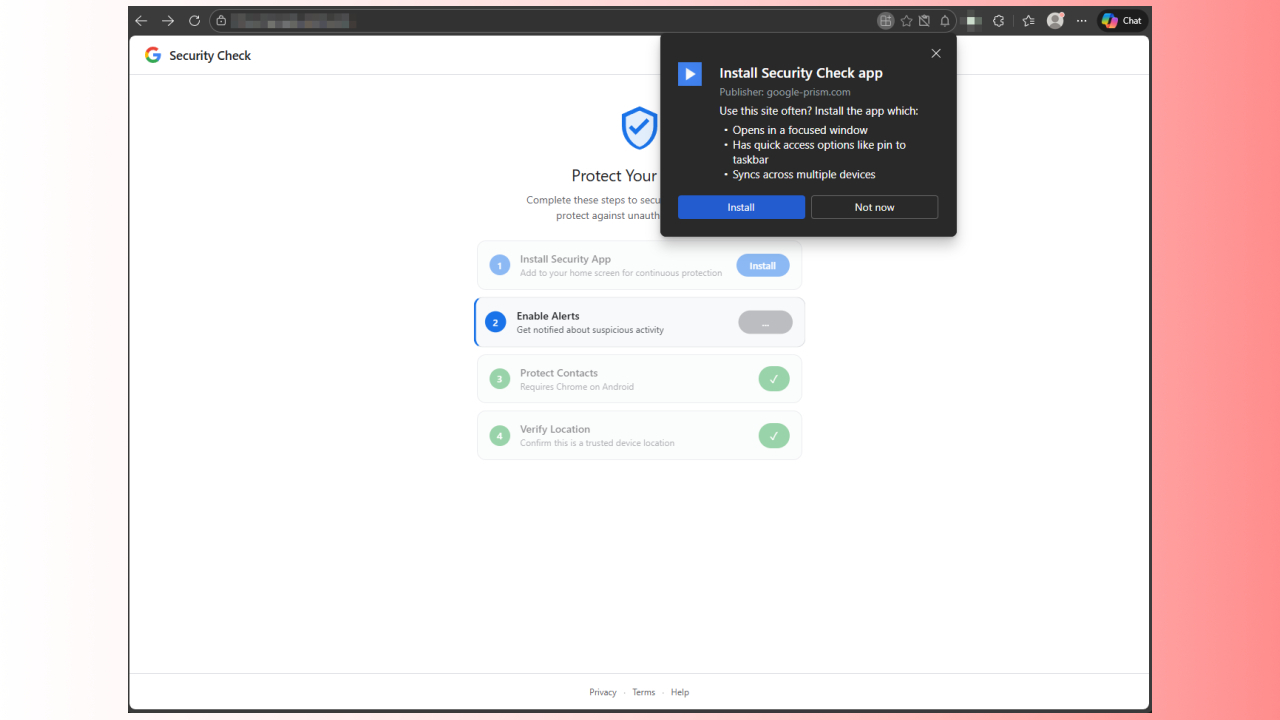The image size is (1280, 720).
Task: Open the browser extensions puzzle icon
Action: click(998, 20)
